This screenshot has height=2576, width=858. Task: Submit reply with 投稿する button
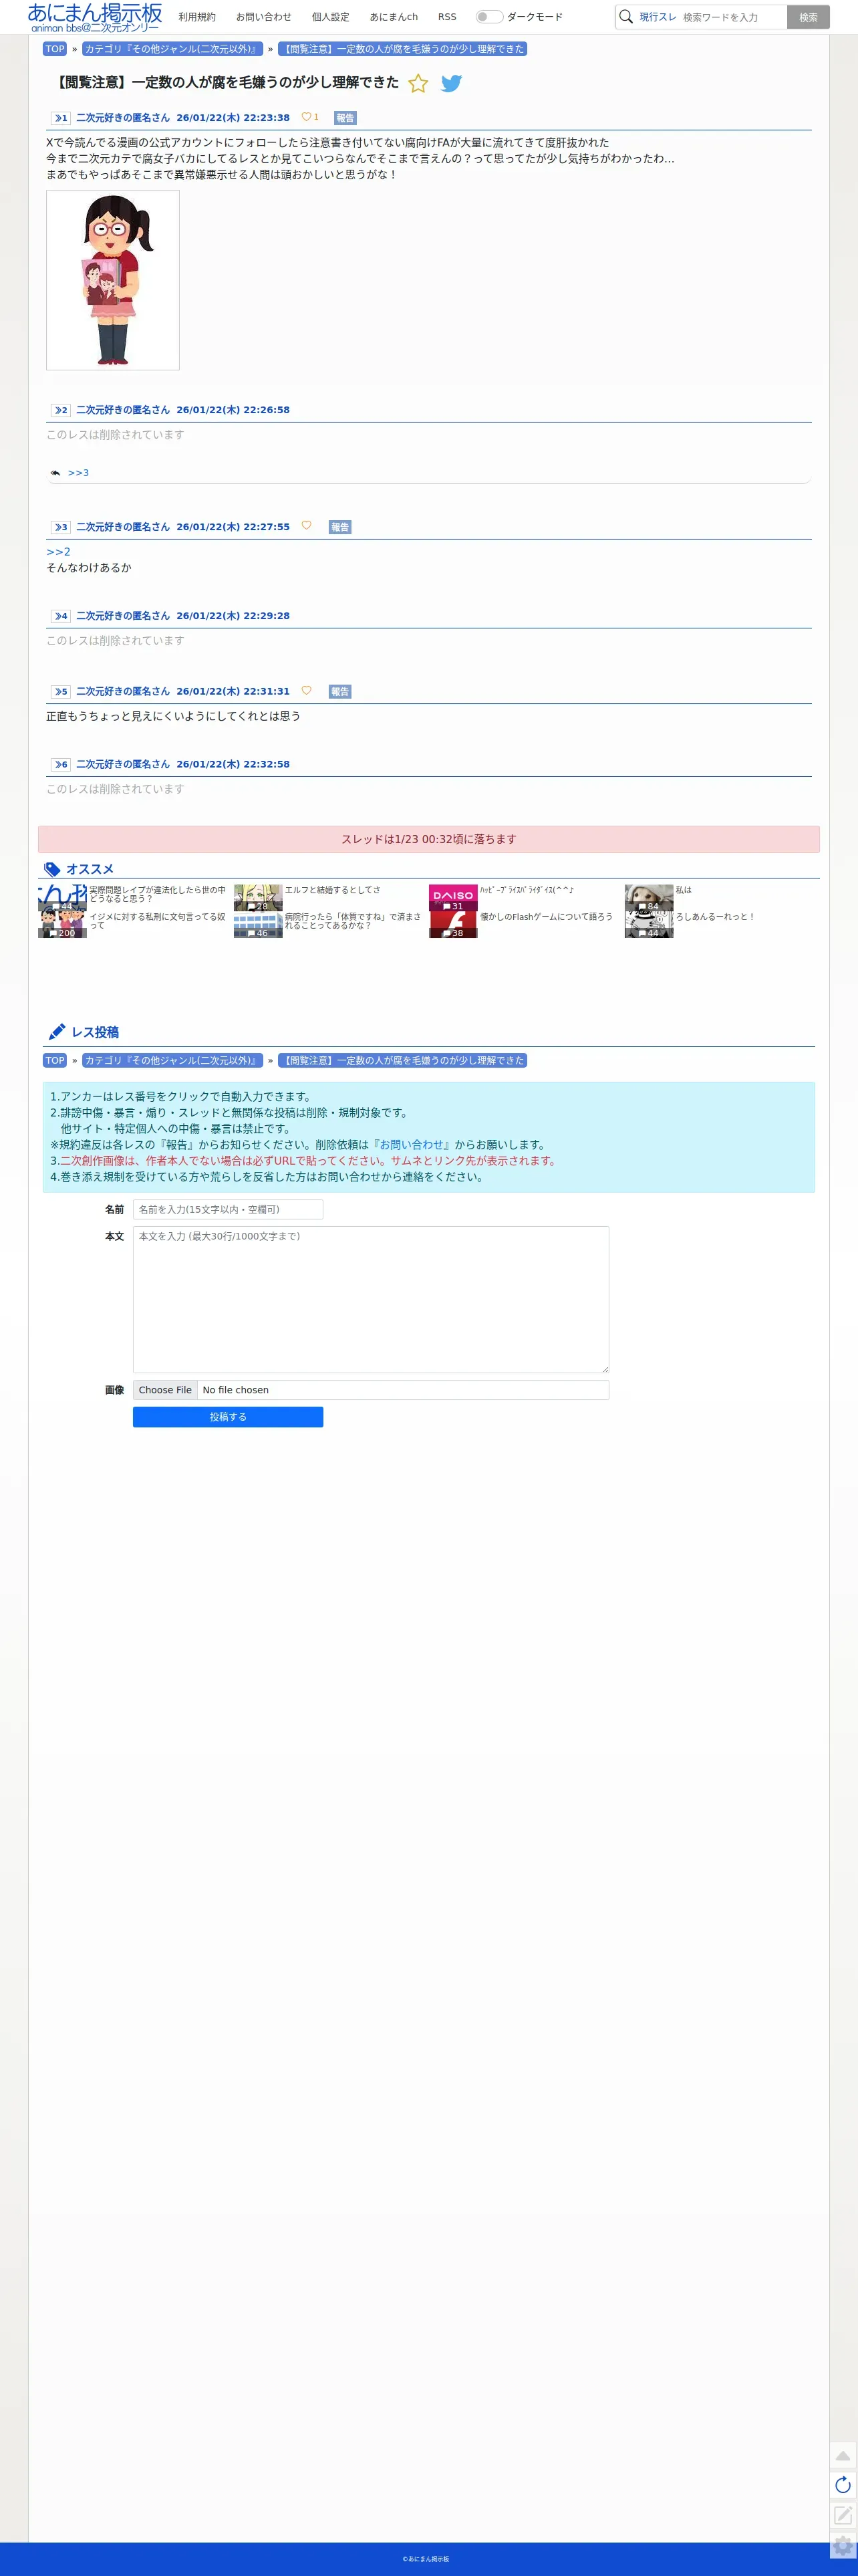(x=228, y=1417)
